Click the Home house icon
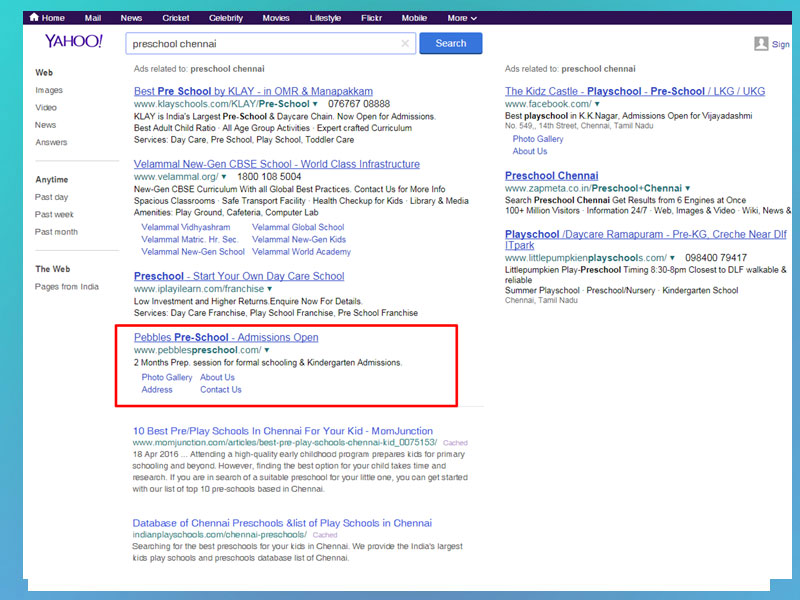Screen dimensions: 800x600 click(x=34, y=17)
